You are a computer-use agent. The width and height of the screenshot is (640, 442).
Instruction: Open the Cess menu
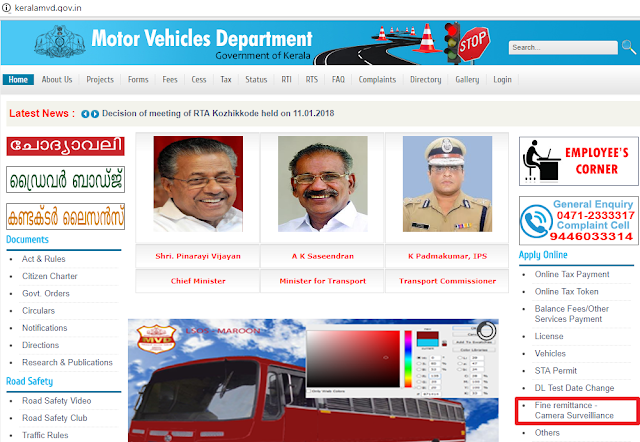(199, 80)
